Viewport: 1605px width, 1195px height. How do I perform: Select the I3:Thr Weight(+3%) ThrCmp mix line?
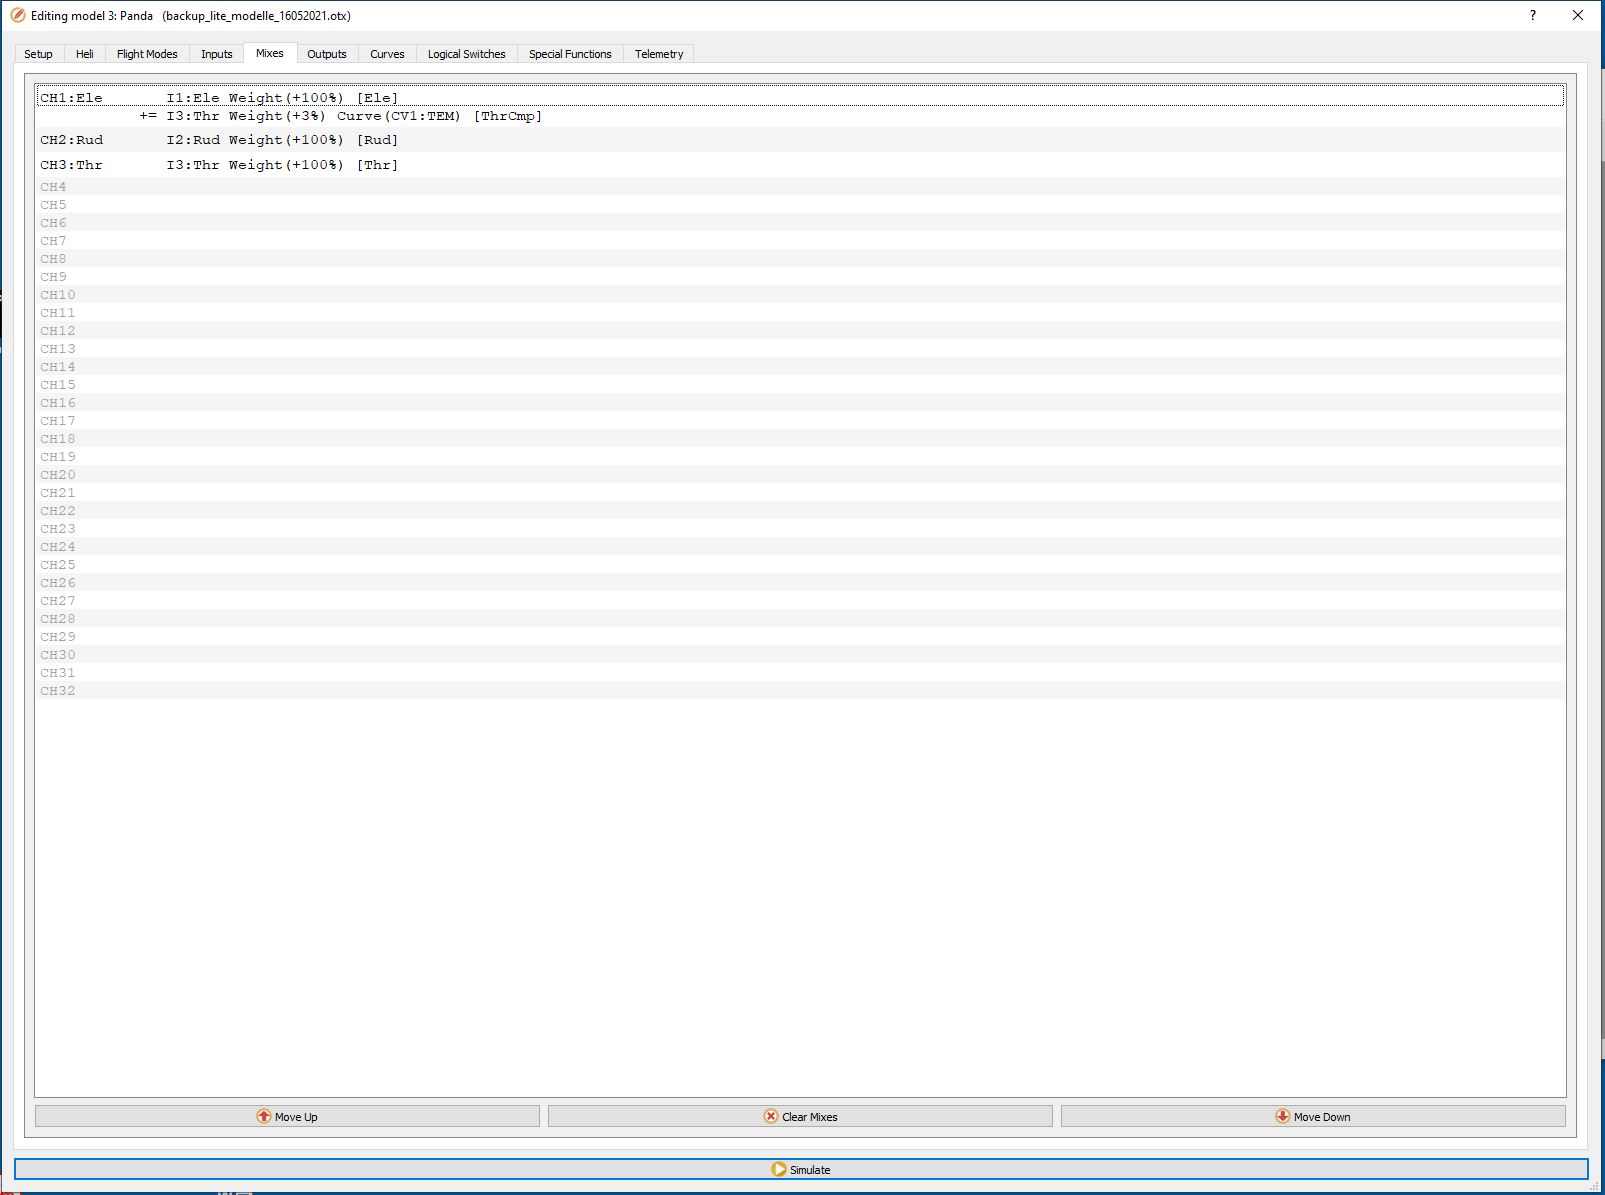[801, 116]
